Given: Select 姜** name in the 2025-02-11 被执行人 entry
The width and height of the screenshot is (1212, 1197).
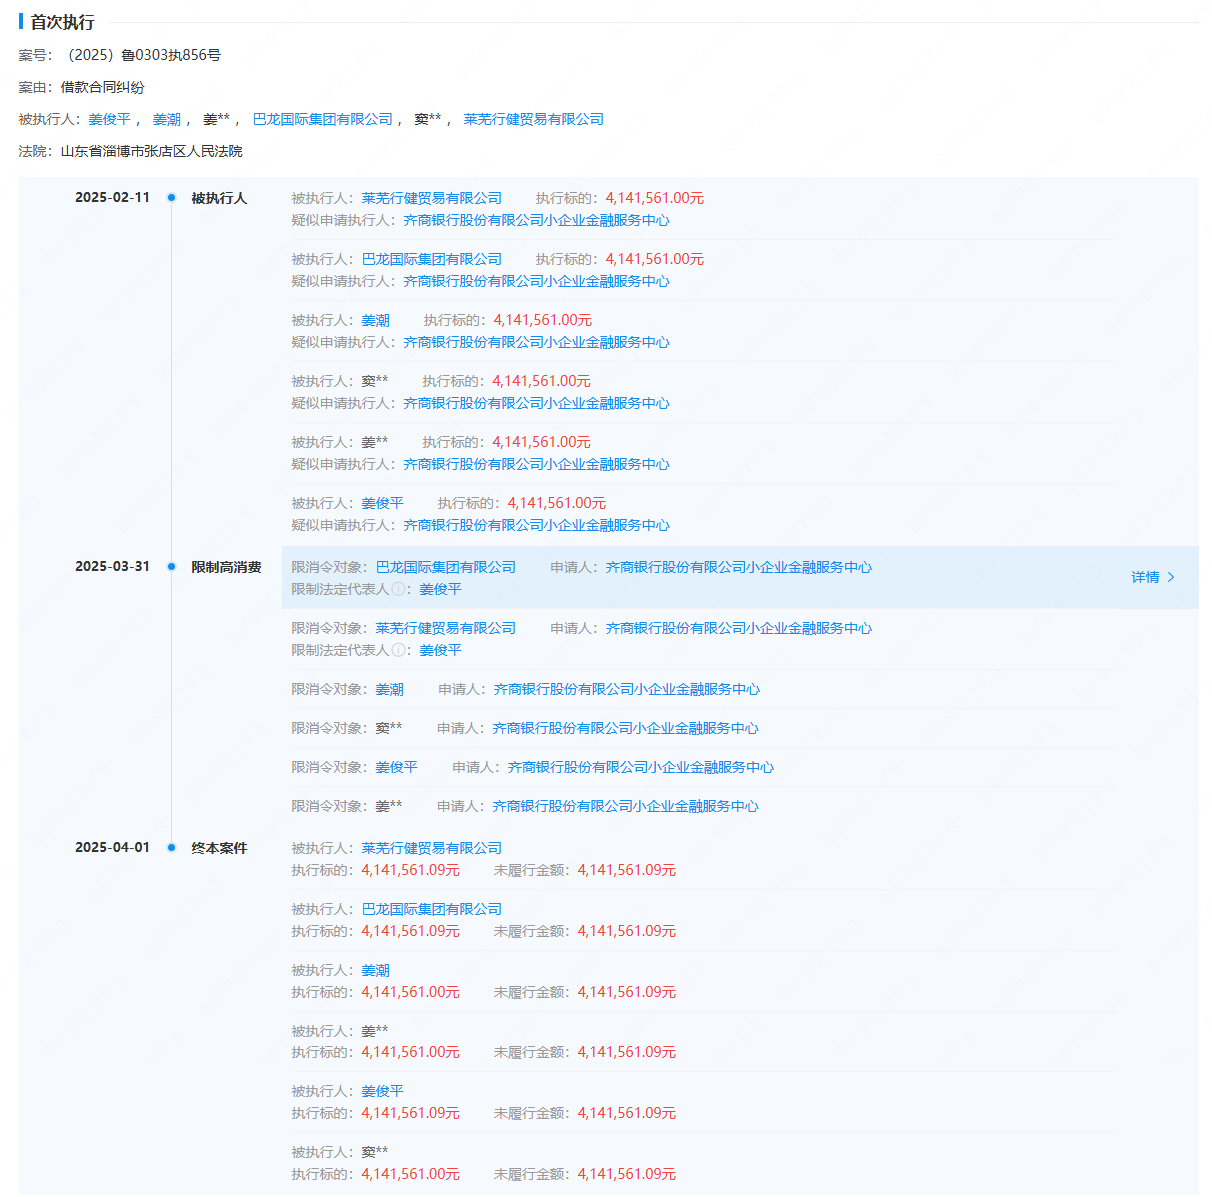Looking at the screenshot, I should click(x=375, y=443).
